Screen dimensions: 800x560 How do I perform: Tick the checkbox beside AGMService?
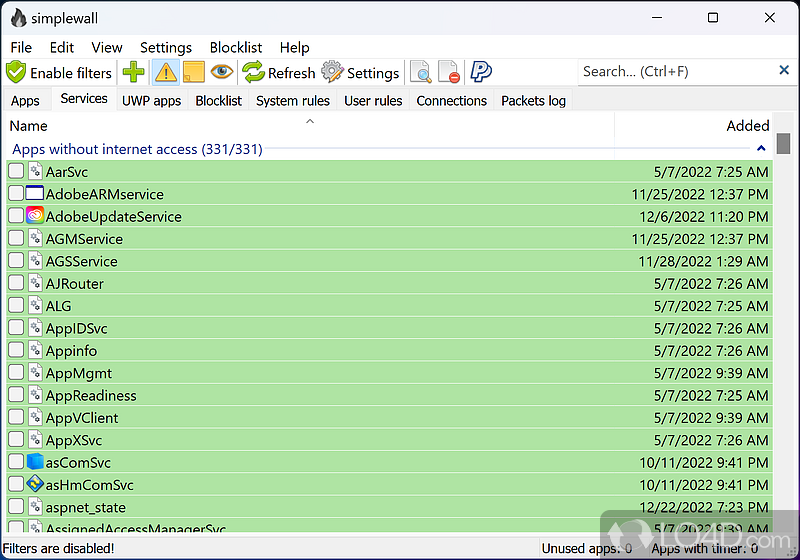click(16, 239)
